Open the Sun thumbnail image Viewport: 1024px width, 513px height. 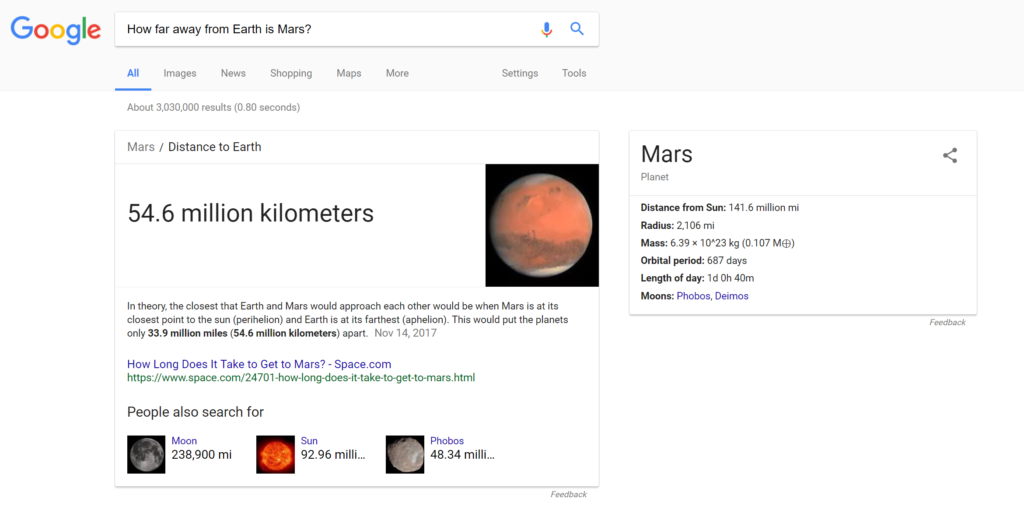276,454
